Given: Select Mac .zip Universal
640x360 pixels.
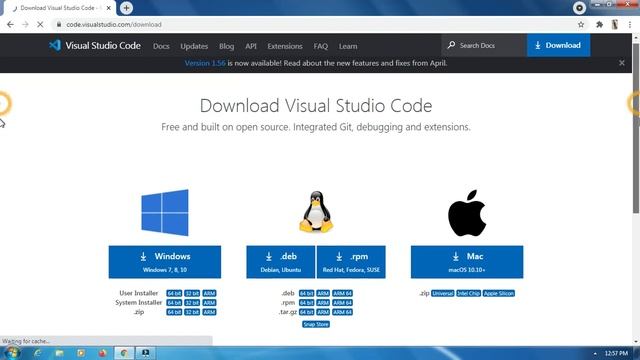Looking at the screenshot, I should coord(443,293).
